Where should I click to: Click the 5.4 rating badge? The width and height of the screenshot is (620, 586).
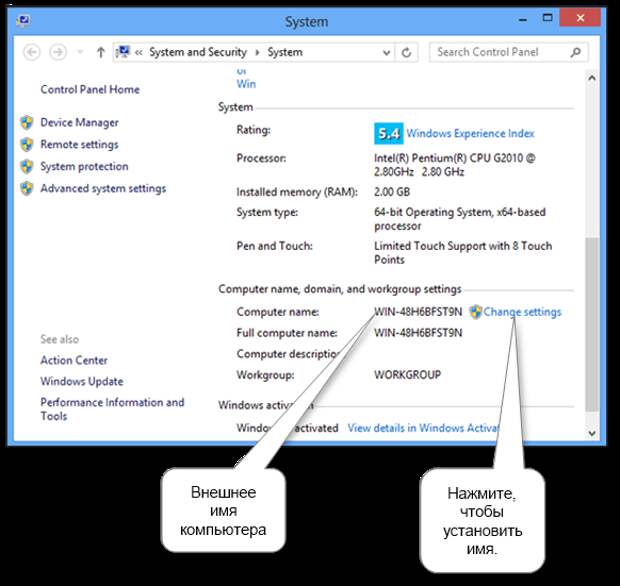pos(389,134)
